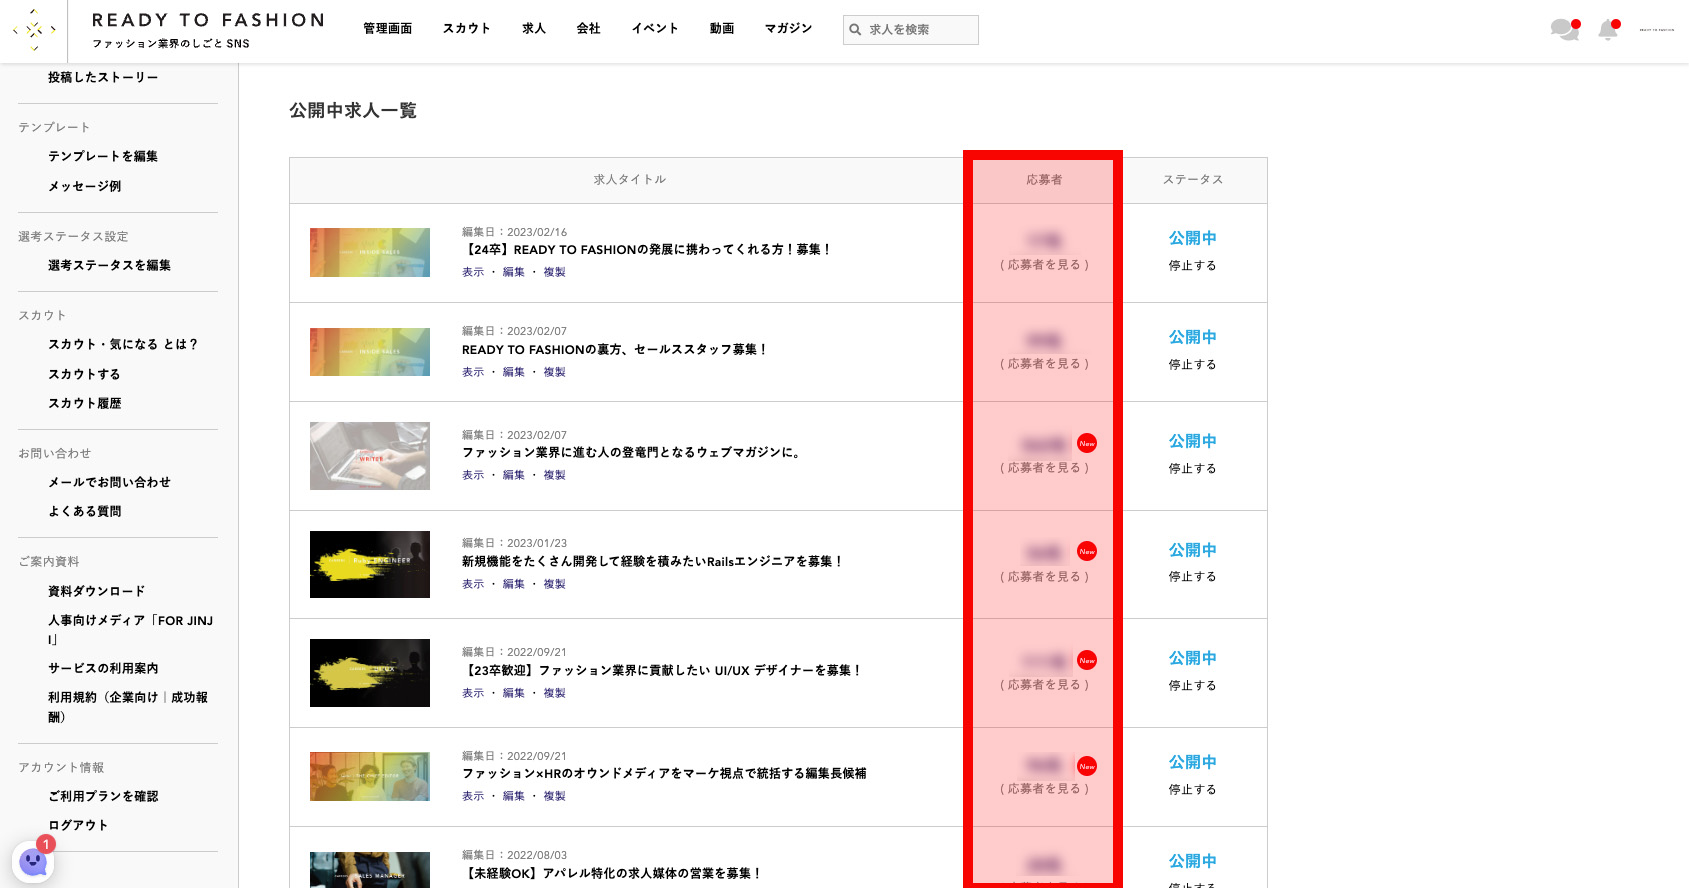The width and height of the screenshot is (1689, 888).
Task: Click the READY TO FASHION logo icon
Action: click(x=33, y=31)
